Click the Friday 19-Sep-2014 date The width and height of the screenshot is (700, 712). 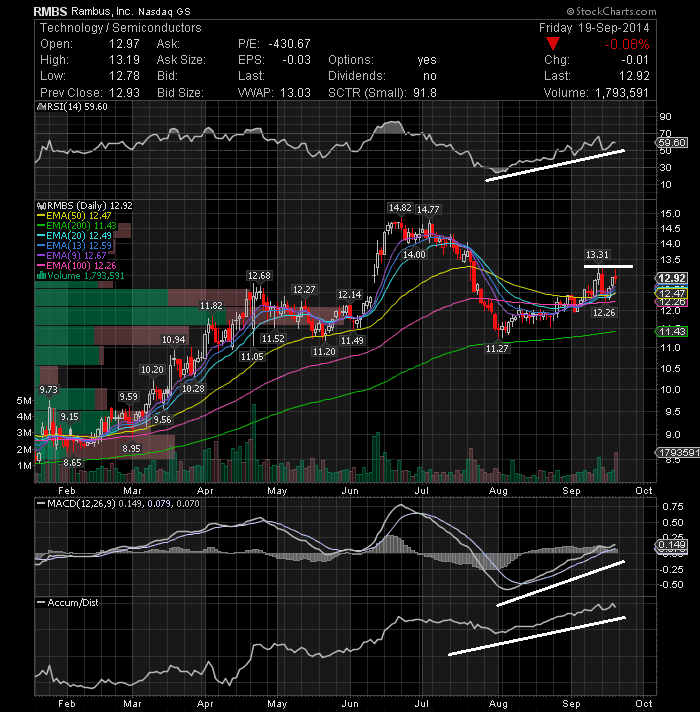[594, 28]
